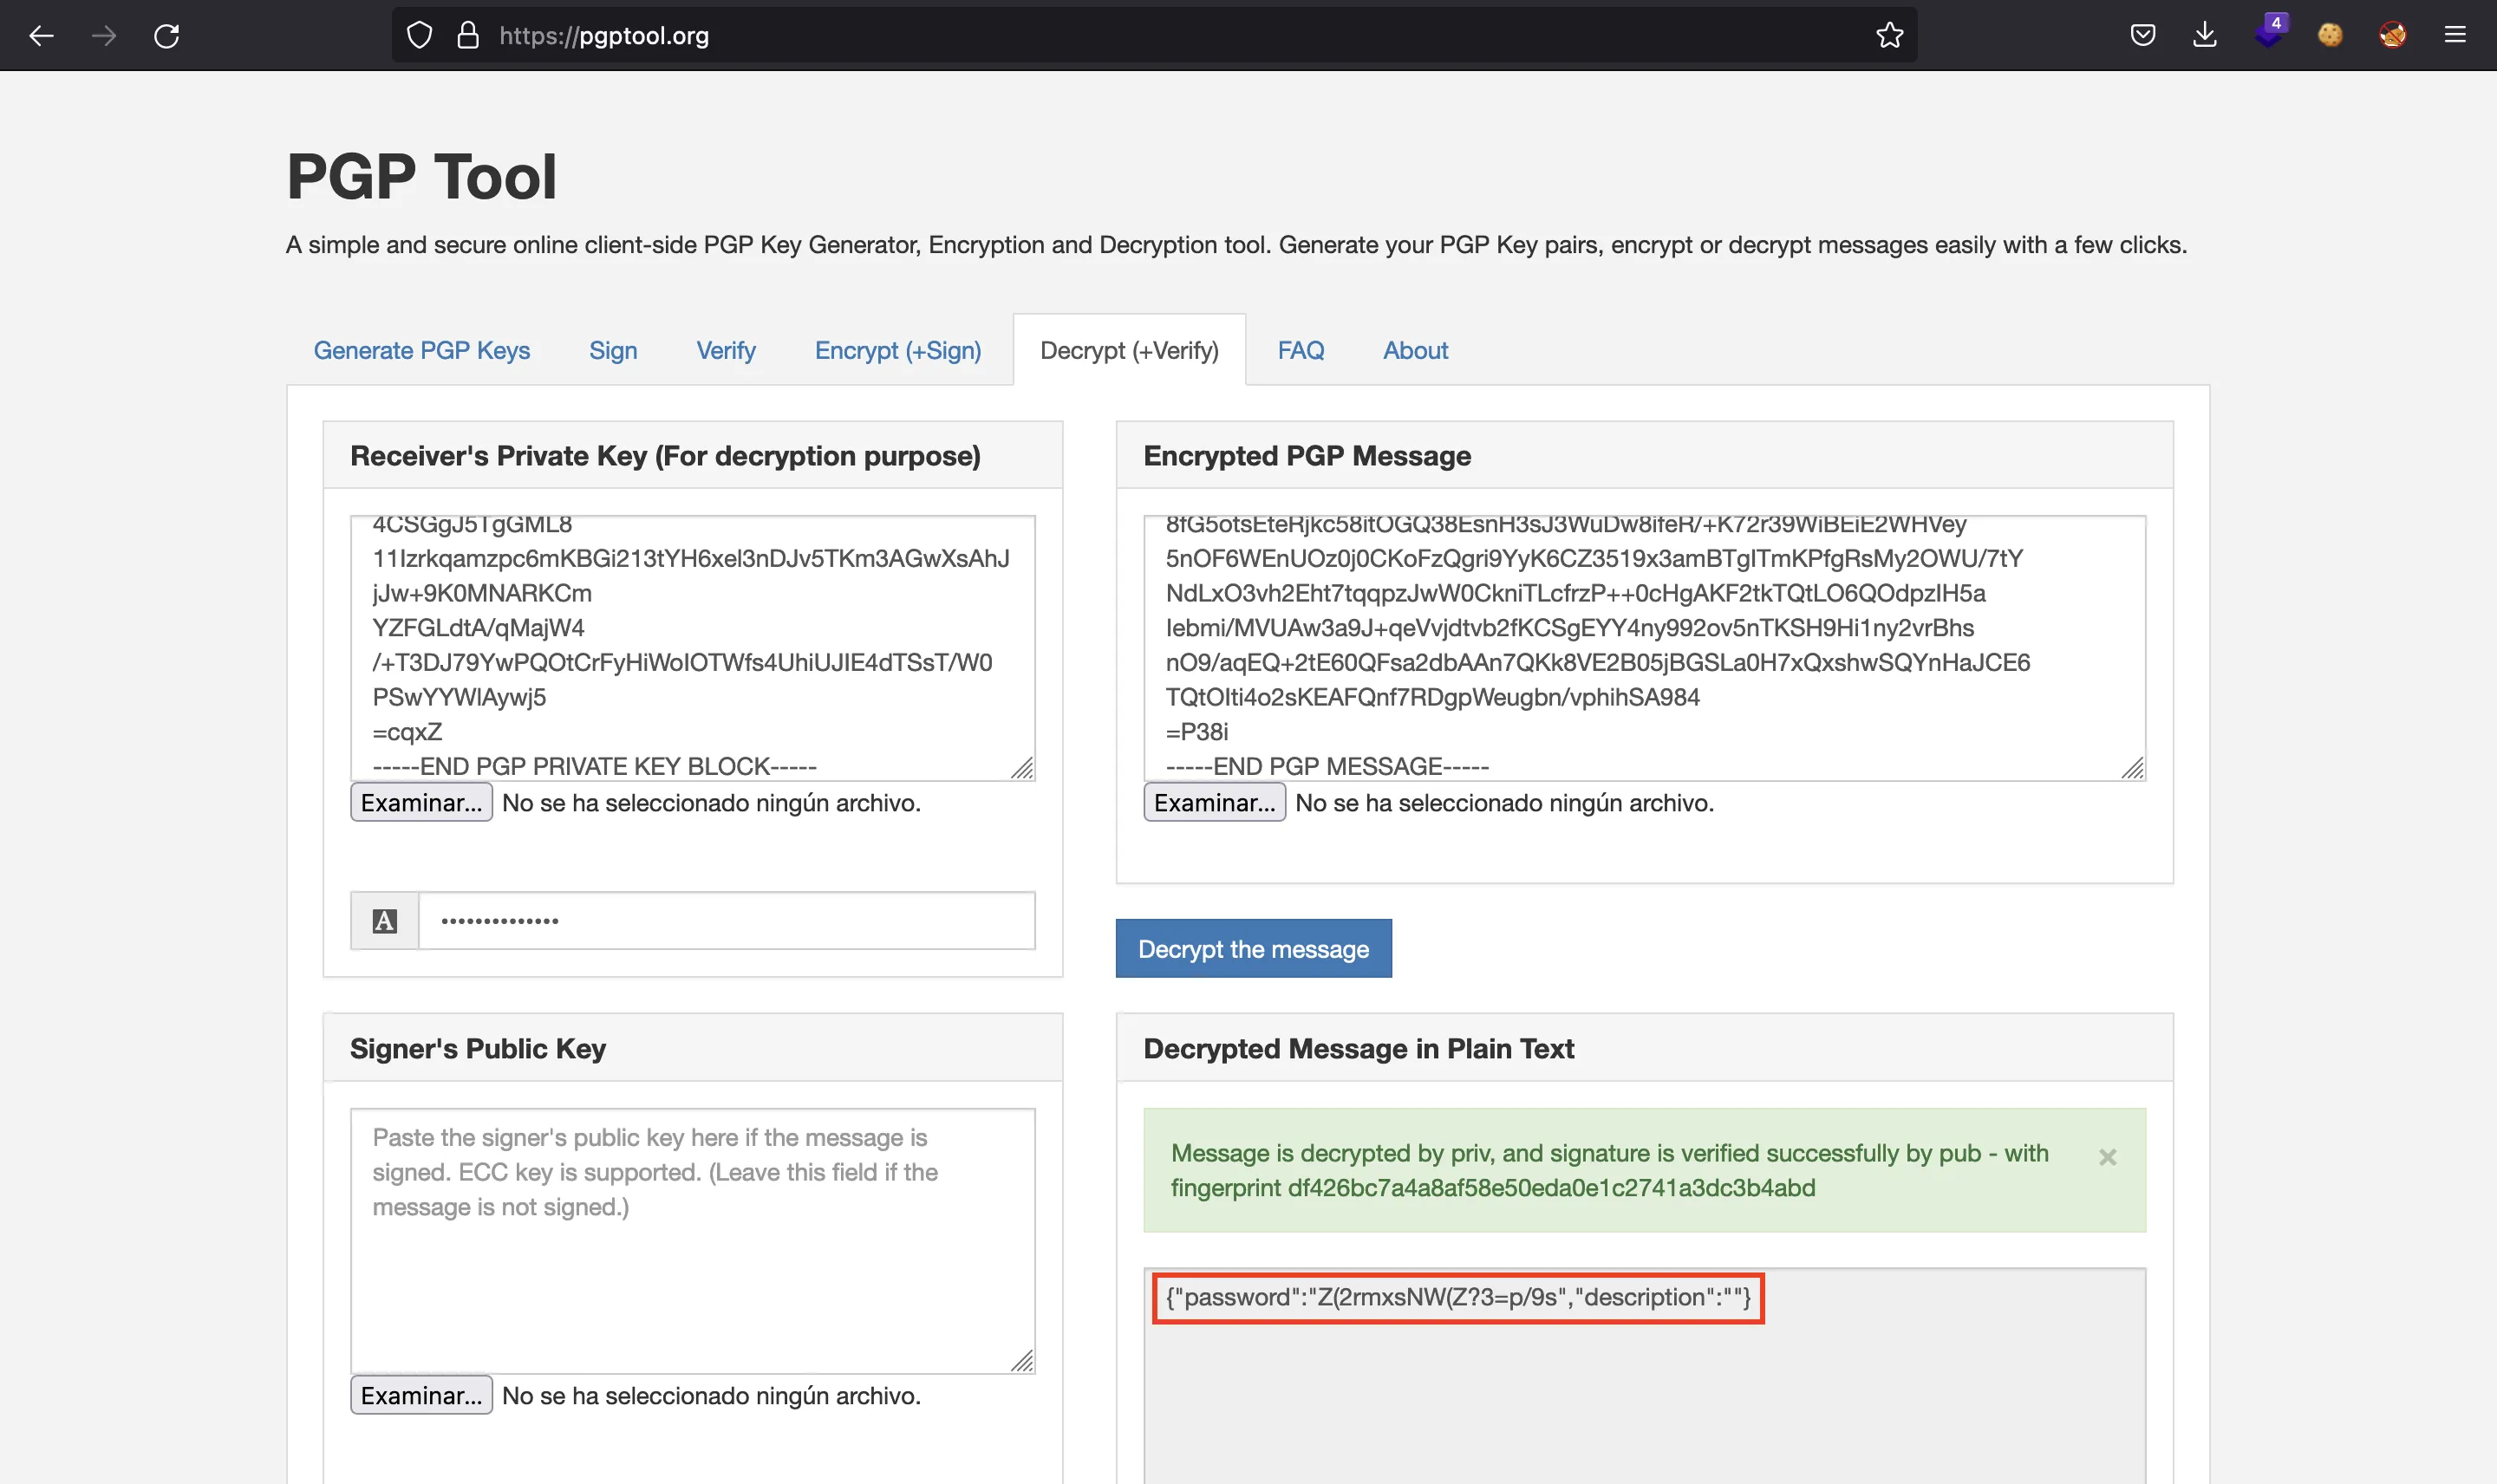Click inside the encrypted PGP message textarea
This screenshot has height=1484, width=2497.
coord(1644,648)
